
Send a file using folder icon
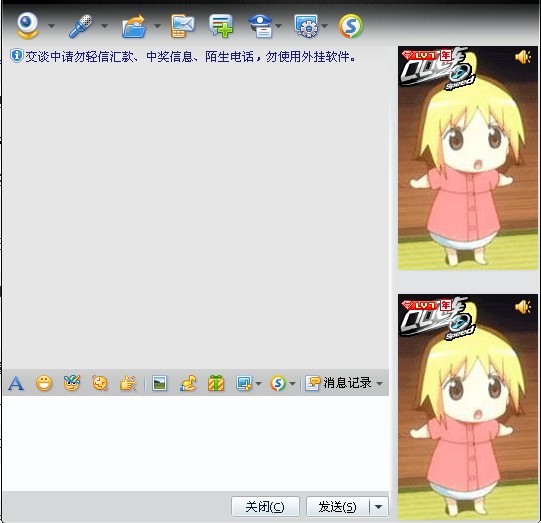click(134, 26)
